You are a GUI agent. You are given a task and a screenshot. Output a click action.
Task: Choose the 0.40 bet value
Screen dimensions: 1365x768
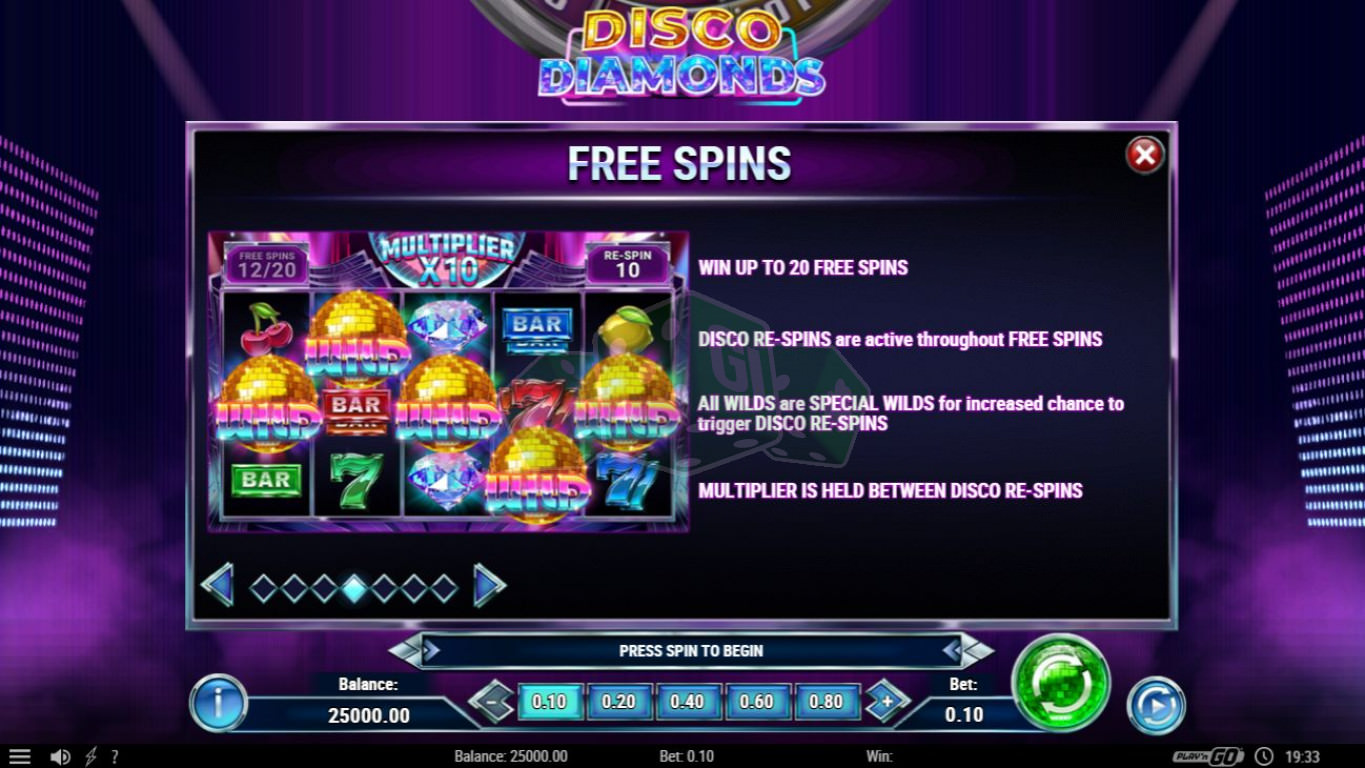coord(688,702)
